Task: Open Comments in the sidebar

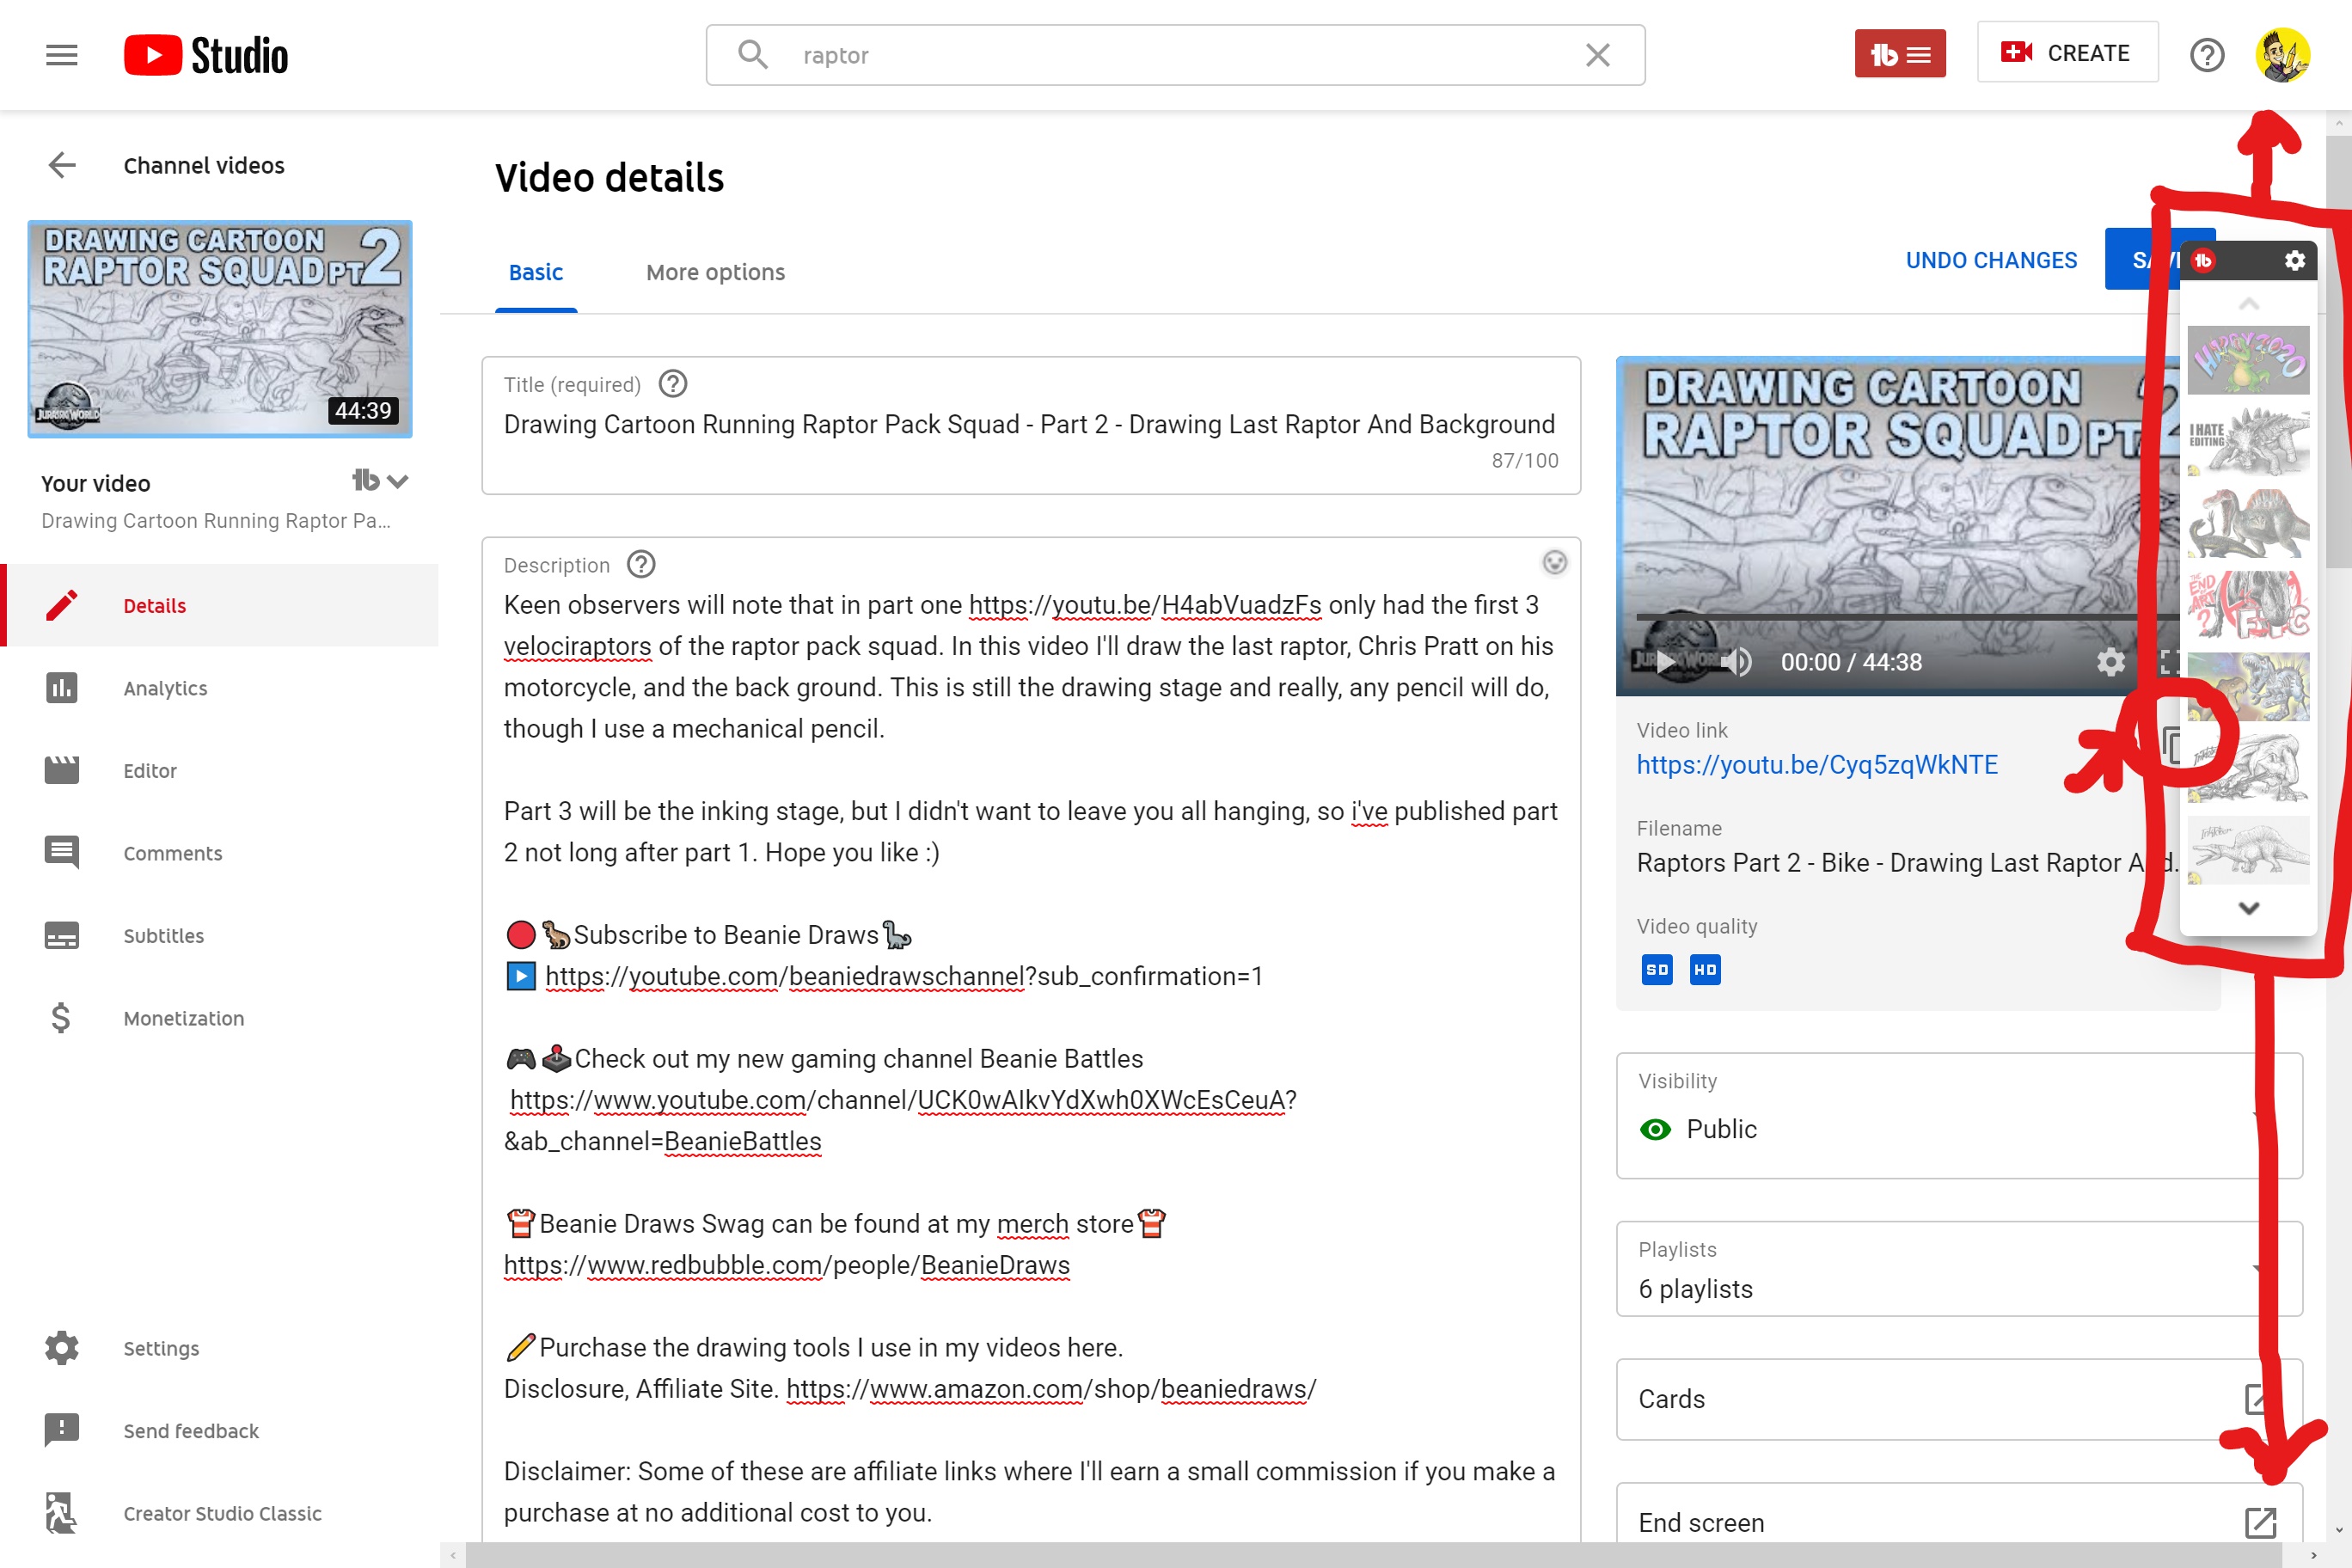Action: [x=220, y=853]
